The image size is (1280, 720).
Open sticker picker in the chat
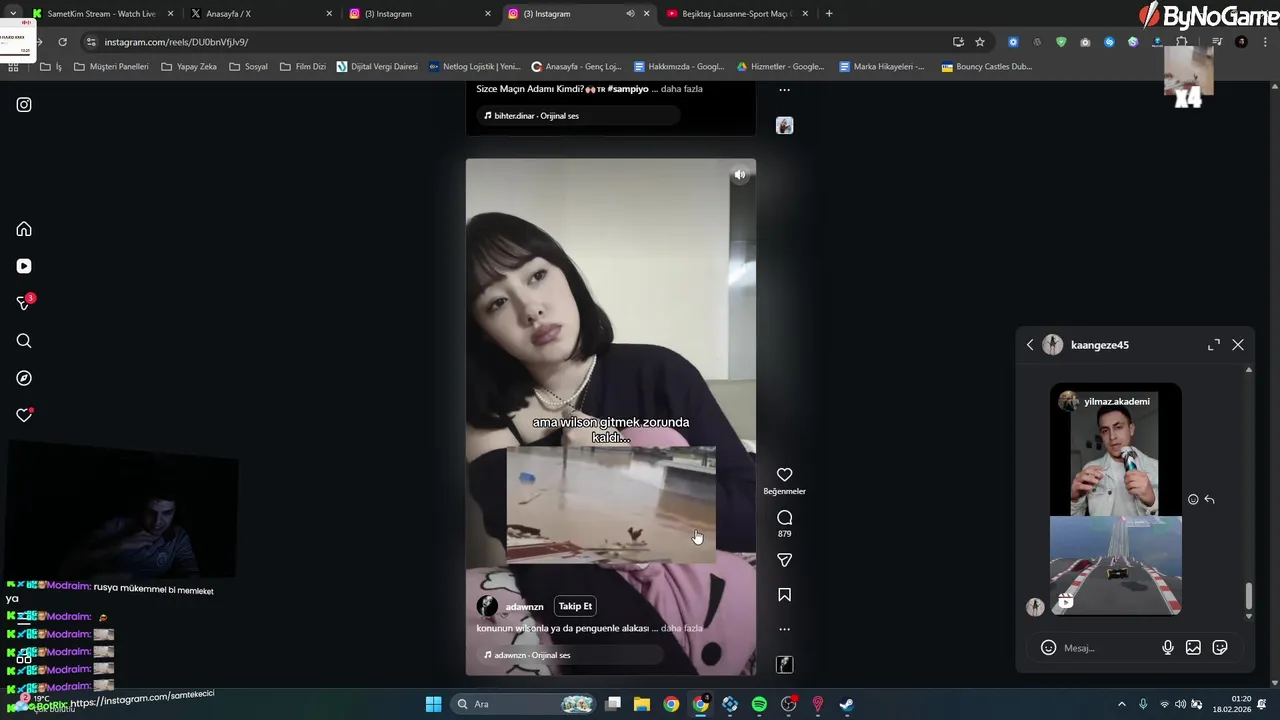1220,648
